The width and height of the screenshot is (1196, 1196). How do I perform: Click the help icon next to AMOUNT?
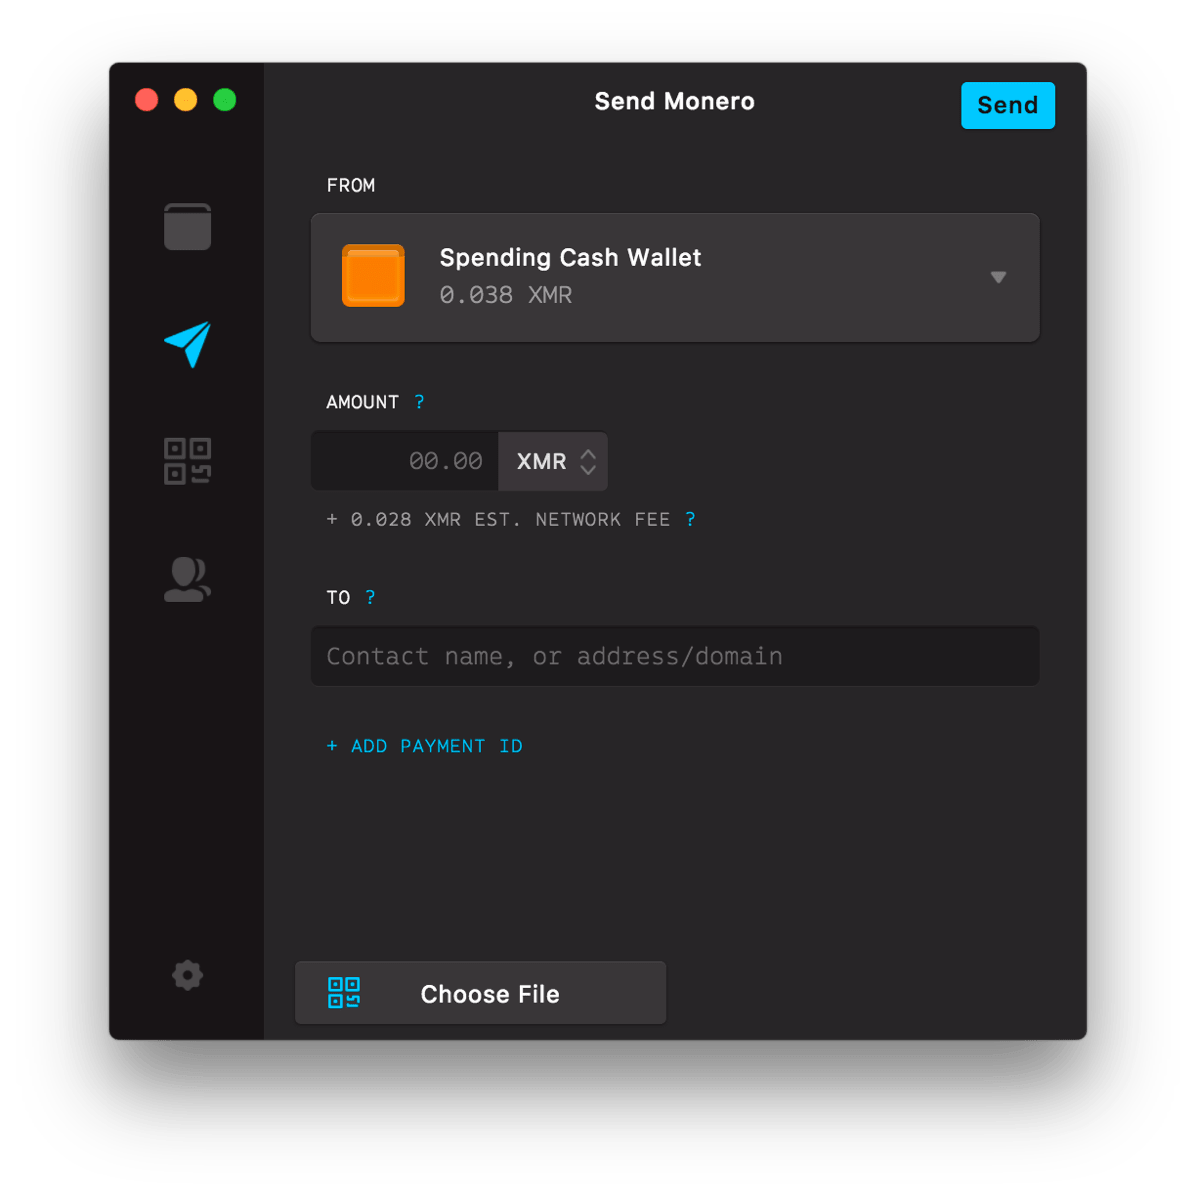419,401
